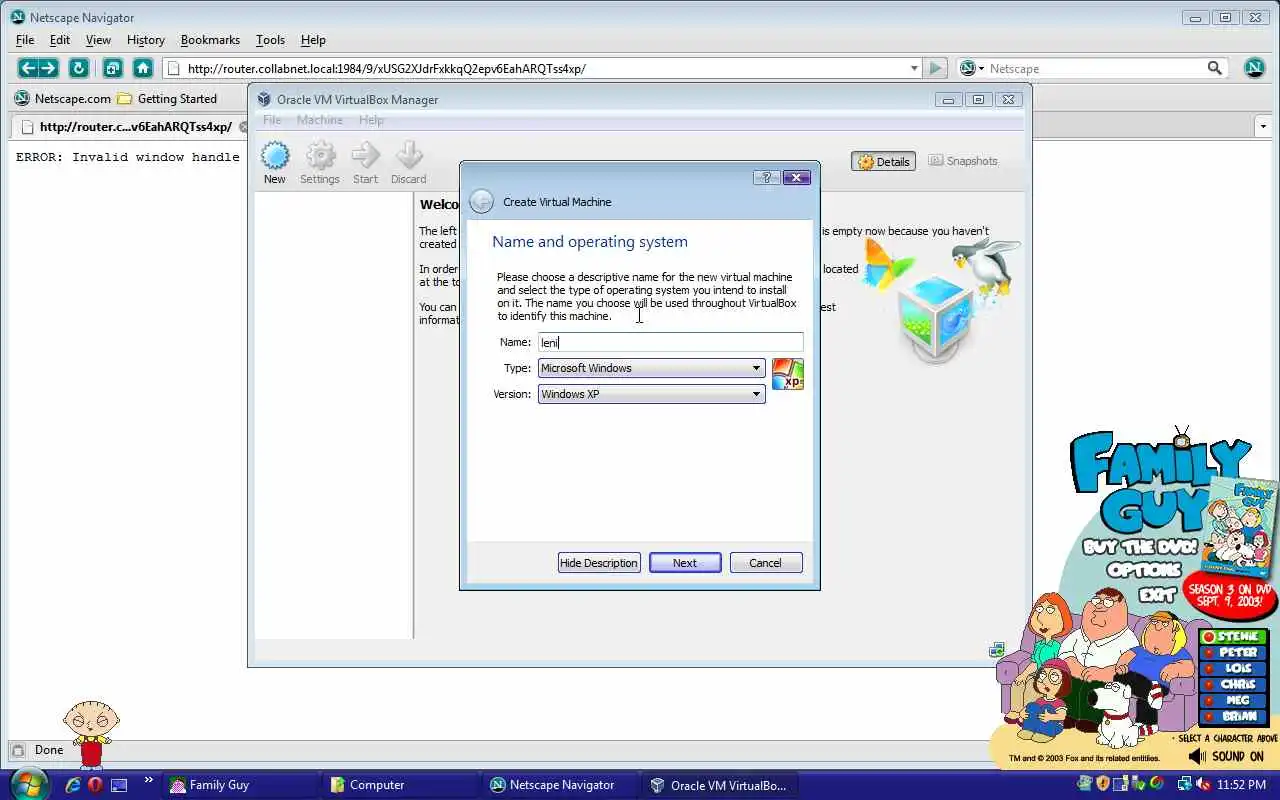This screenshot has height=800, width=1280.
Task: Click the security shield tray icon
Action: [1103, 784]
